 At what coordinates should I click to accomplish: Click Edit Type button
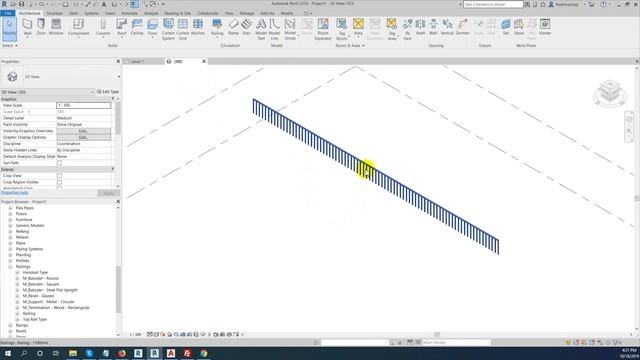click(x=108, y=92)
